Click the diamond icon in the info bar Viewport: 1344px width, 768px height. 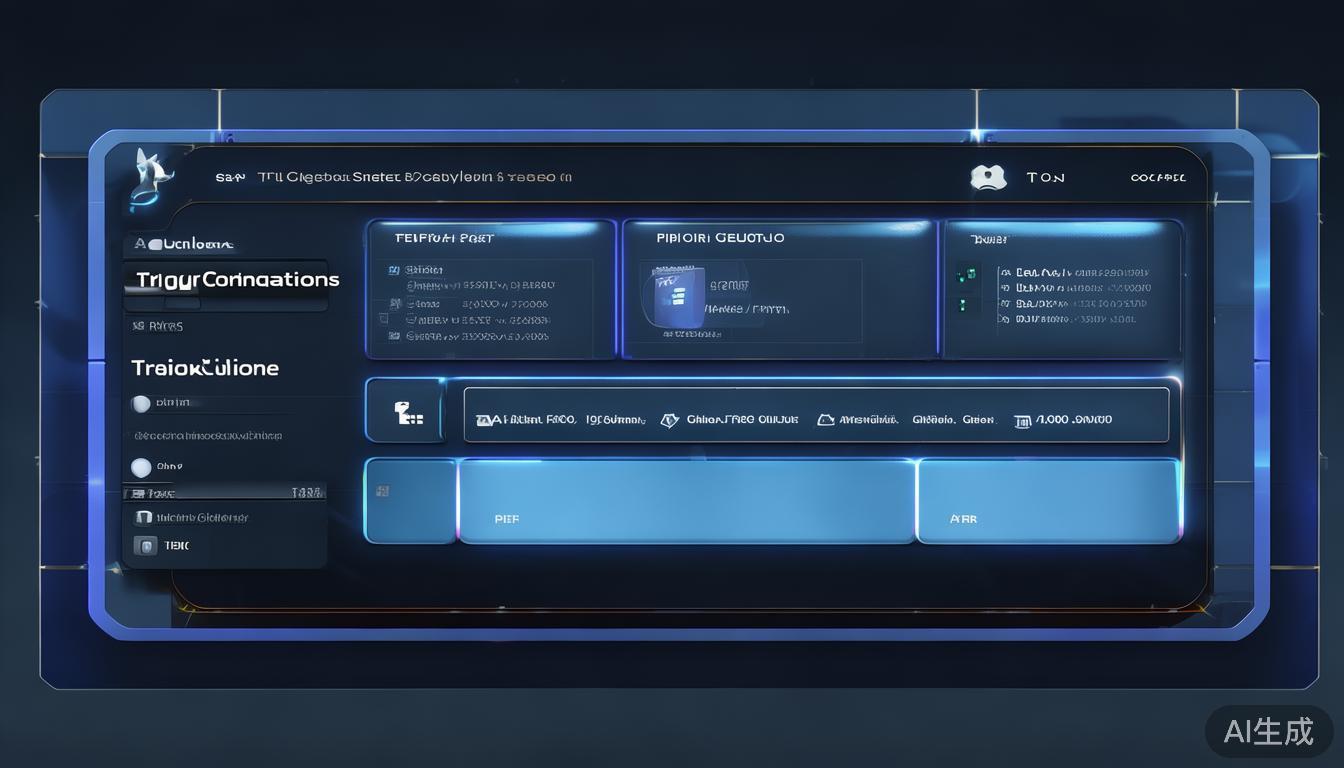[x=669, y=421]
